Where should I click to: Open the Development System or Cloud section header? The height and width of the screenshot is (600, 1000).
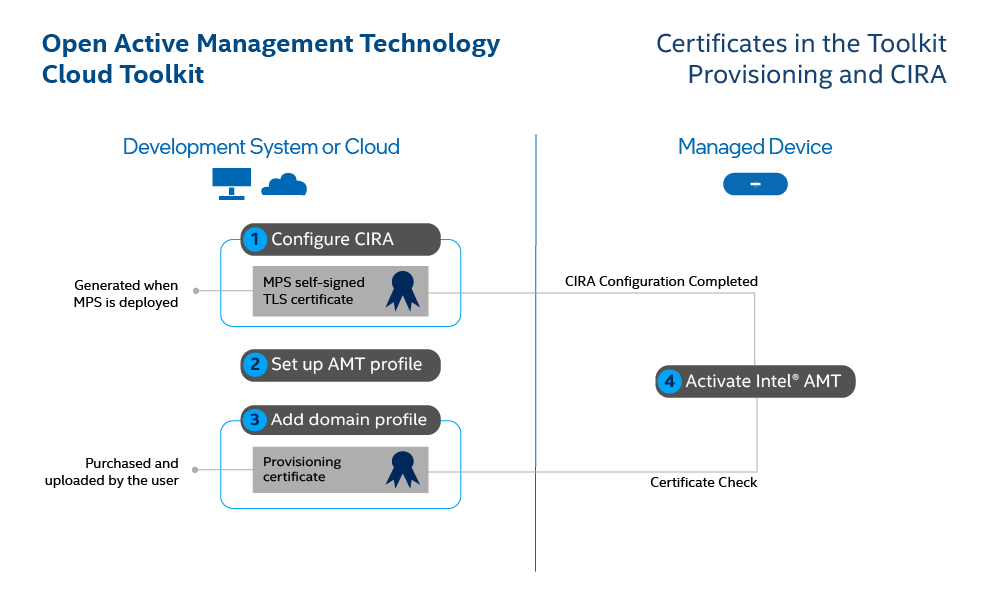262,146
